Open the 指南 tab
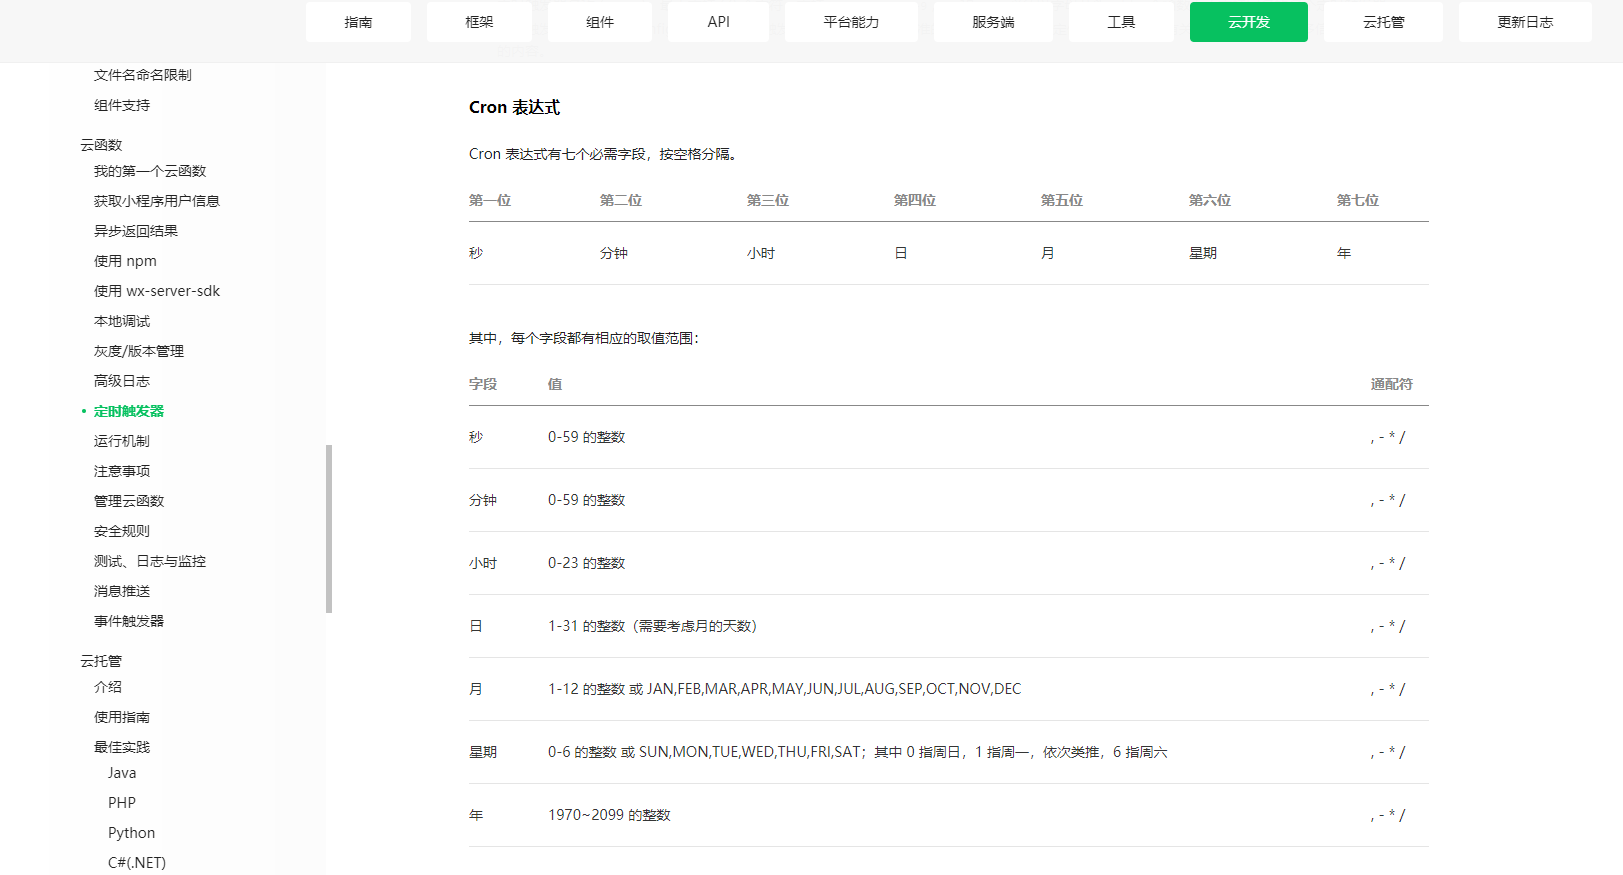The height and width of the screenshot is (875, 1623). 358,22
